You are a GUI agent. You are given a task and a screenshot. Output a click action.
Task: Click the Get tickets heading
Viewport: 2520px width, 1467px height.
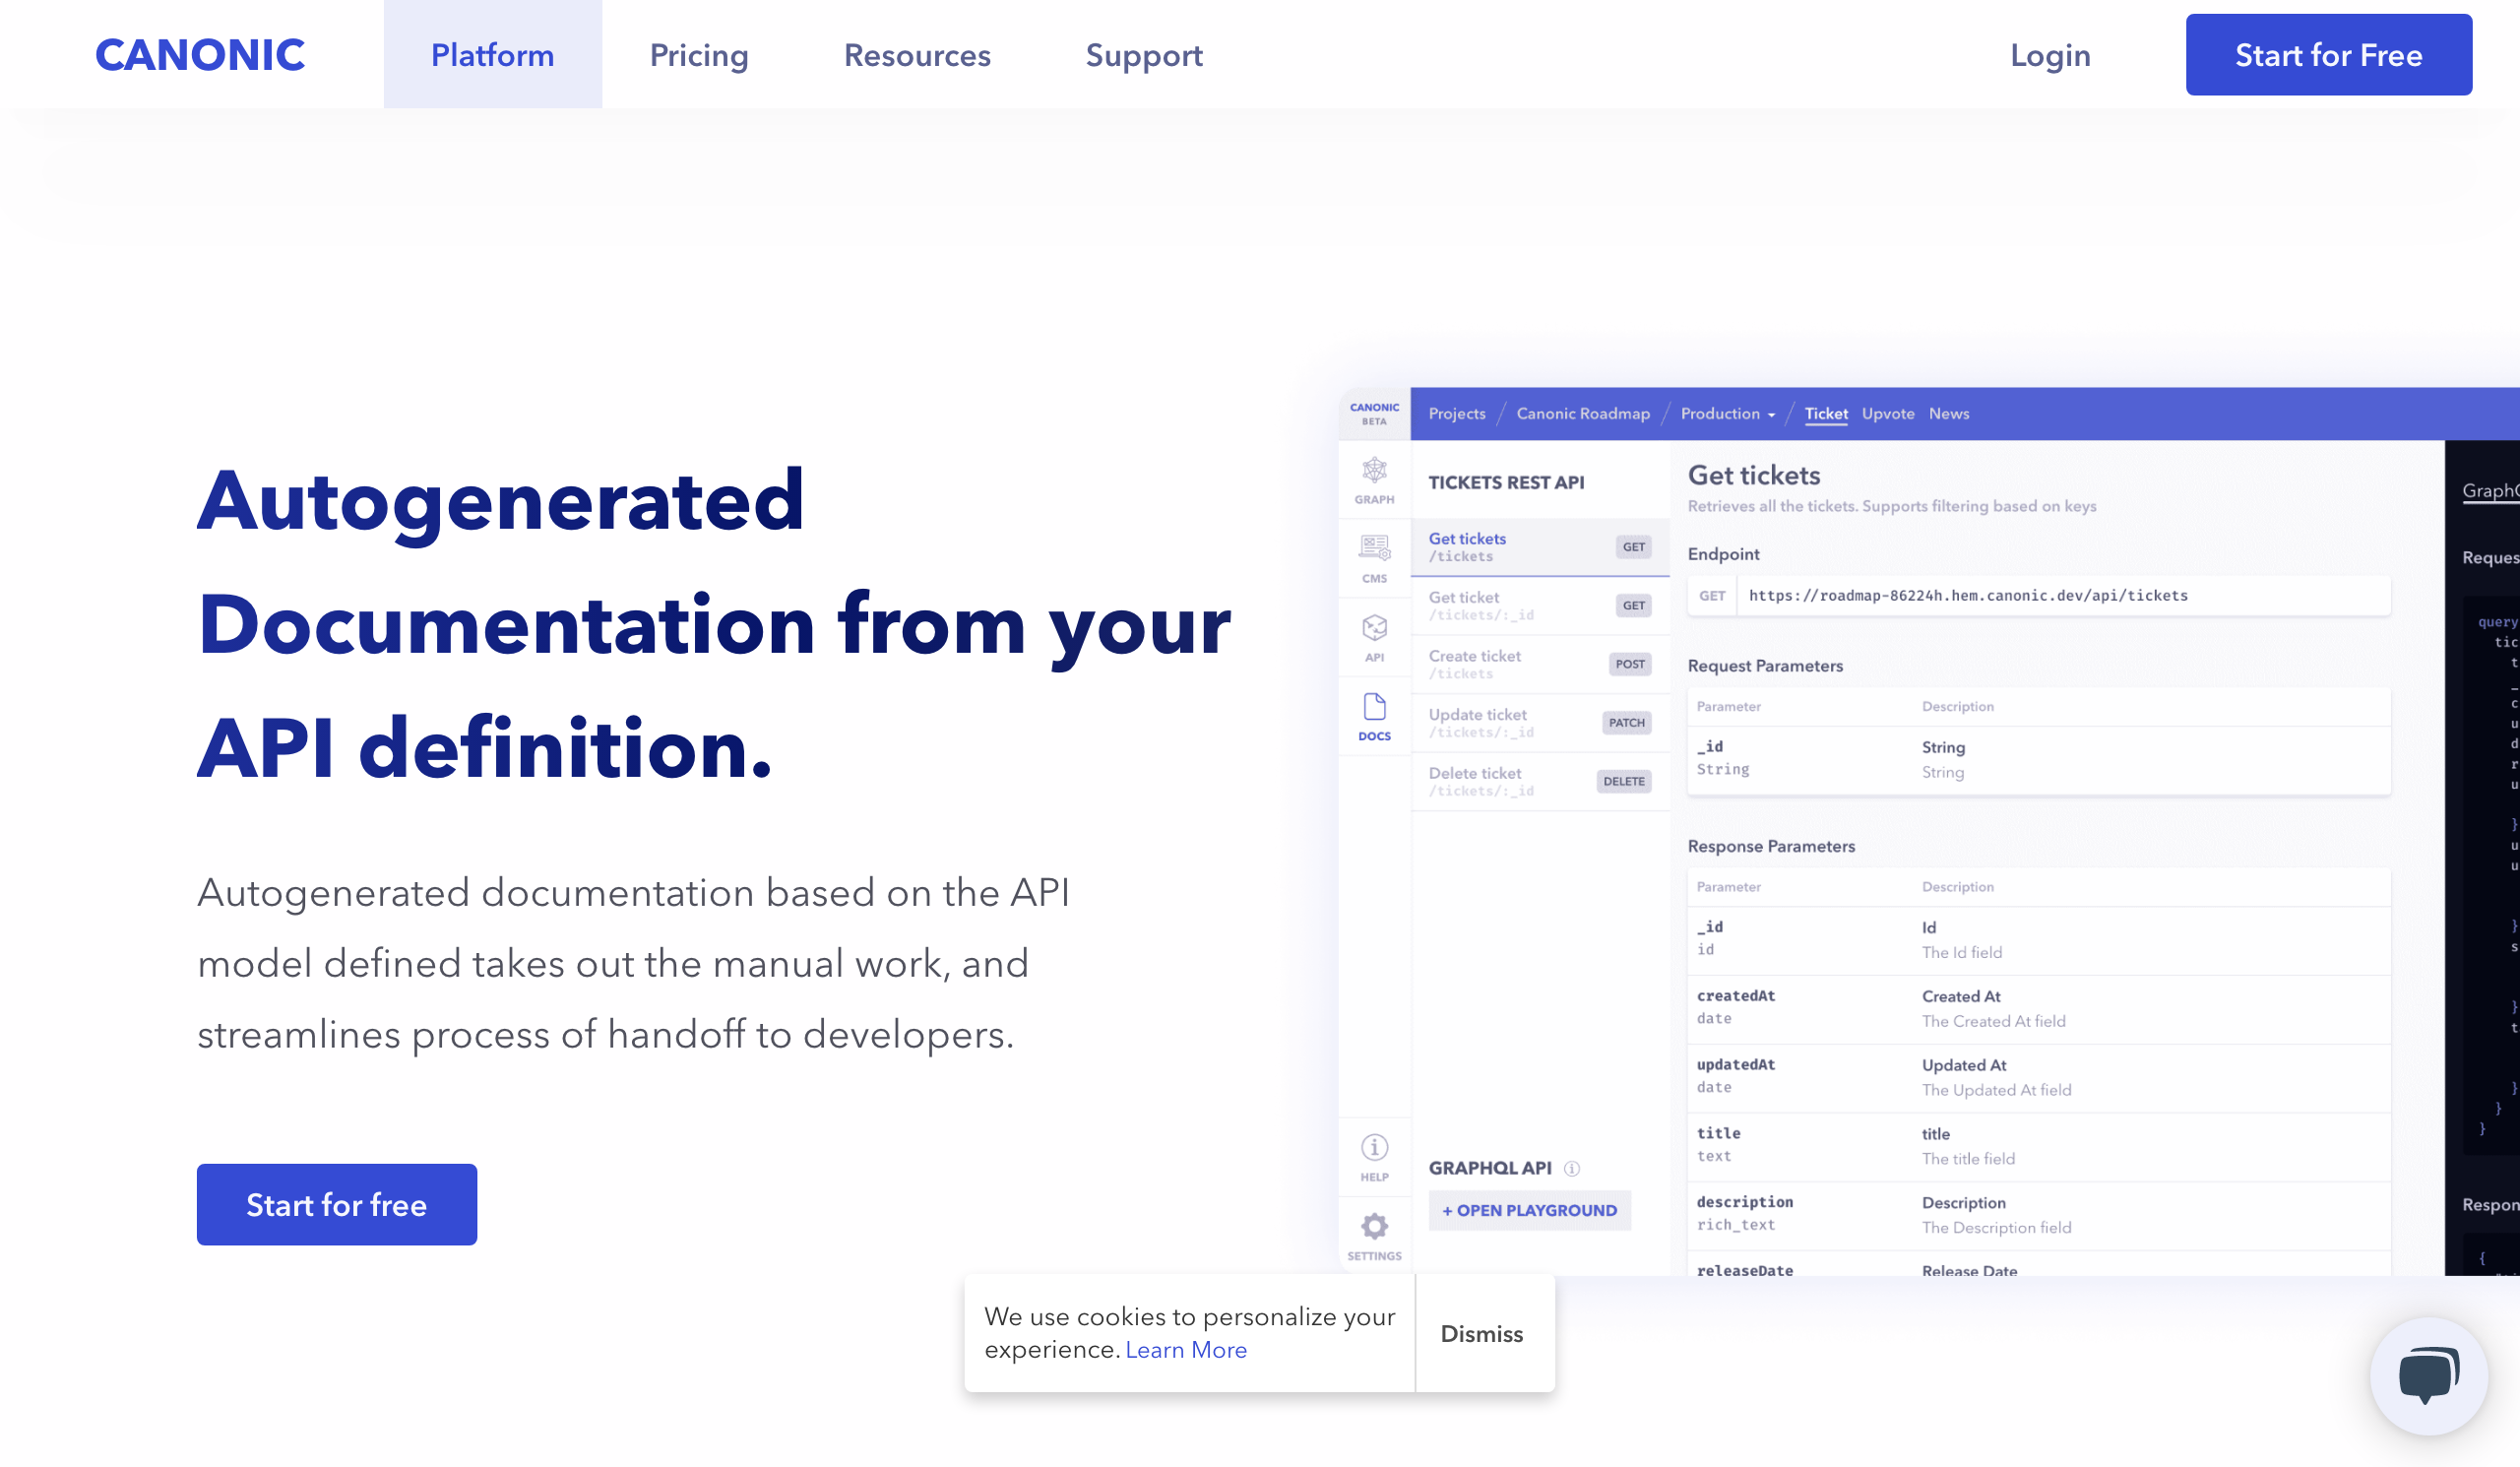coord(1753,475)
